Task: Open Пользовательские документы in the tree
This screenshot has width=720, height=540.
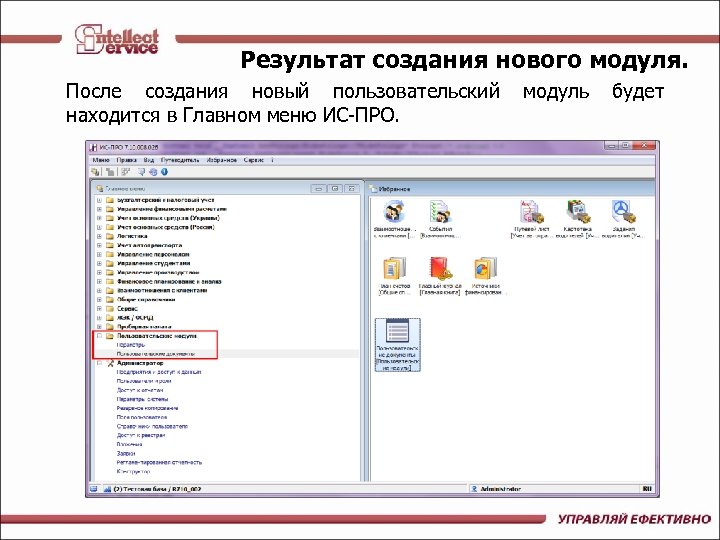Action: click(x=156, y=354)
